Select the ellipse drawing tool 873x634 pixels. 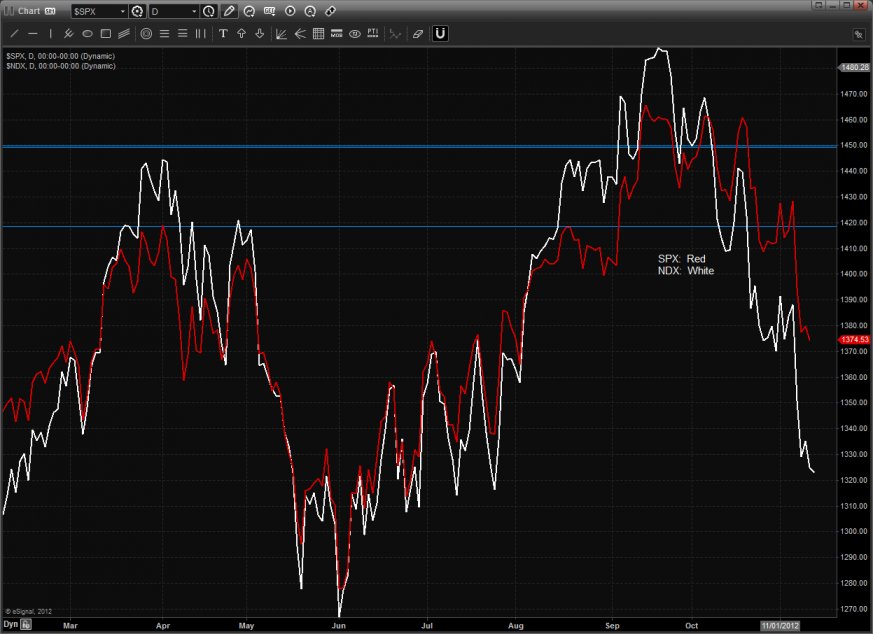87,34
